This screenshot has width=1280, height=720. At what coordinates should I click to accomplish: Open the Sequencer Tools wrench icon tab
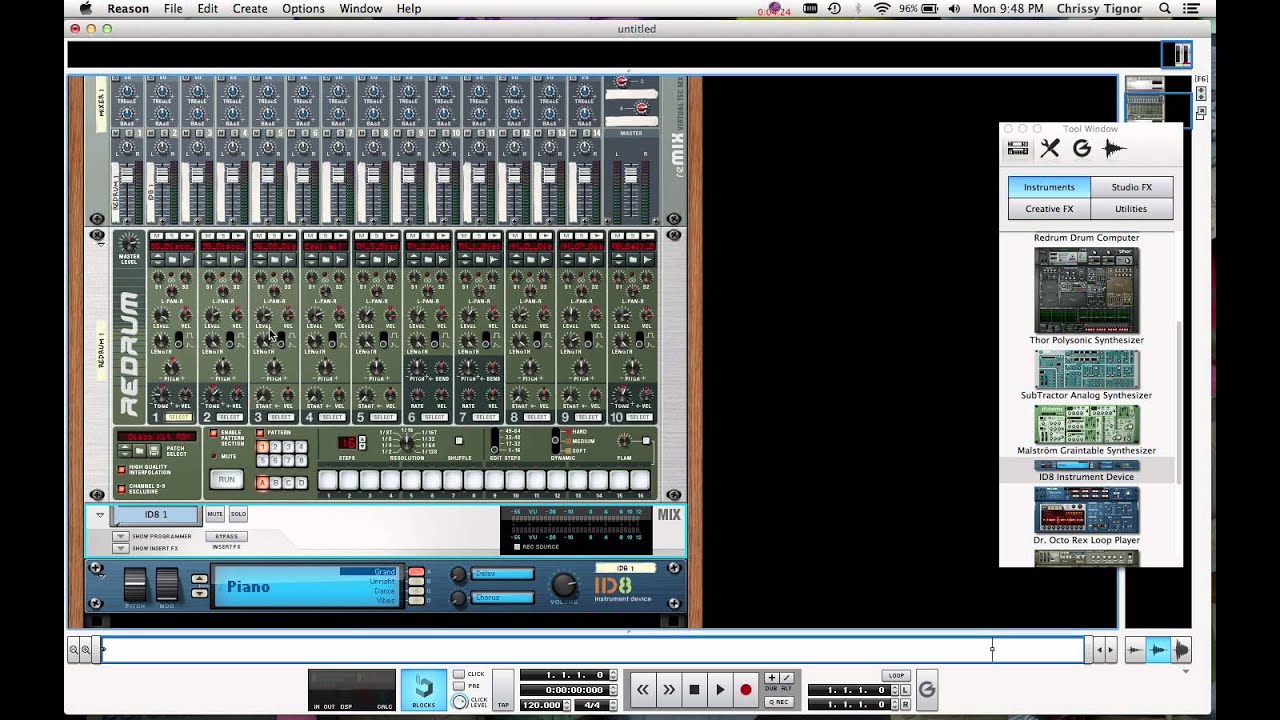[x=1049, y=149]
